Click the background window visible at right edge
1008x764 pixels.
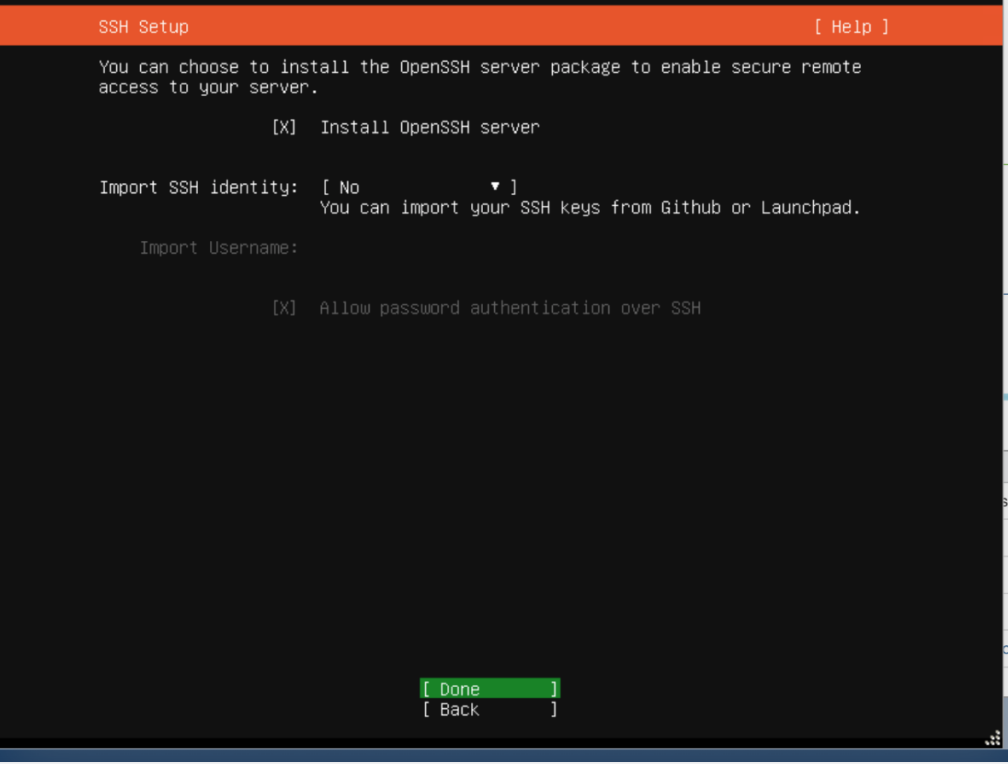[x=1004, y=400]
